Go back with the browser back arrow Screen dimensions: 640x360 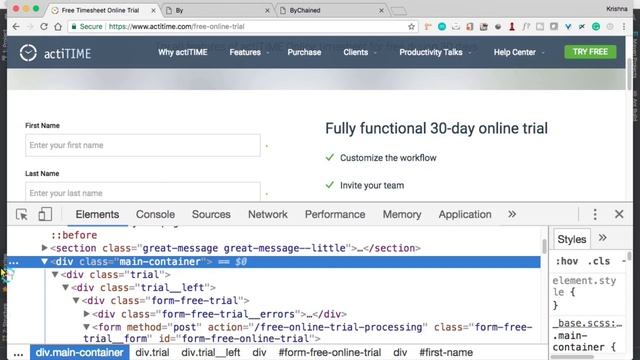(x=16, y=27)
